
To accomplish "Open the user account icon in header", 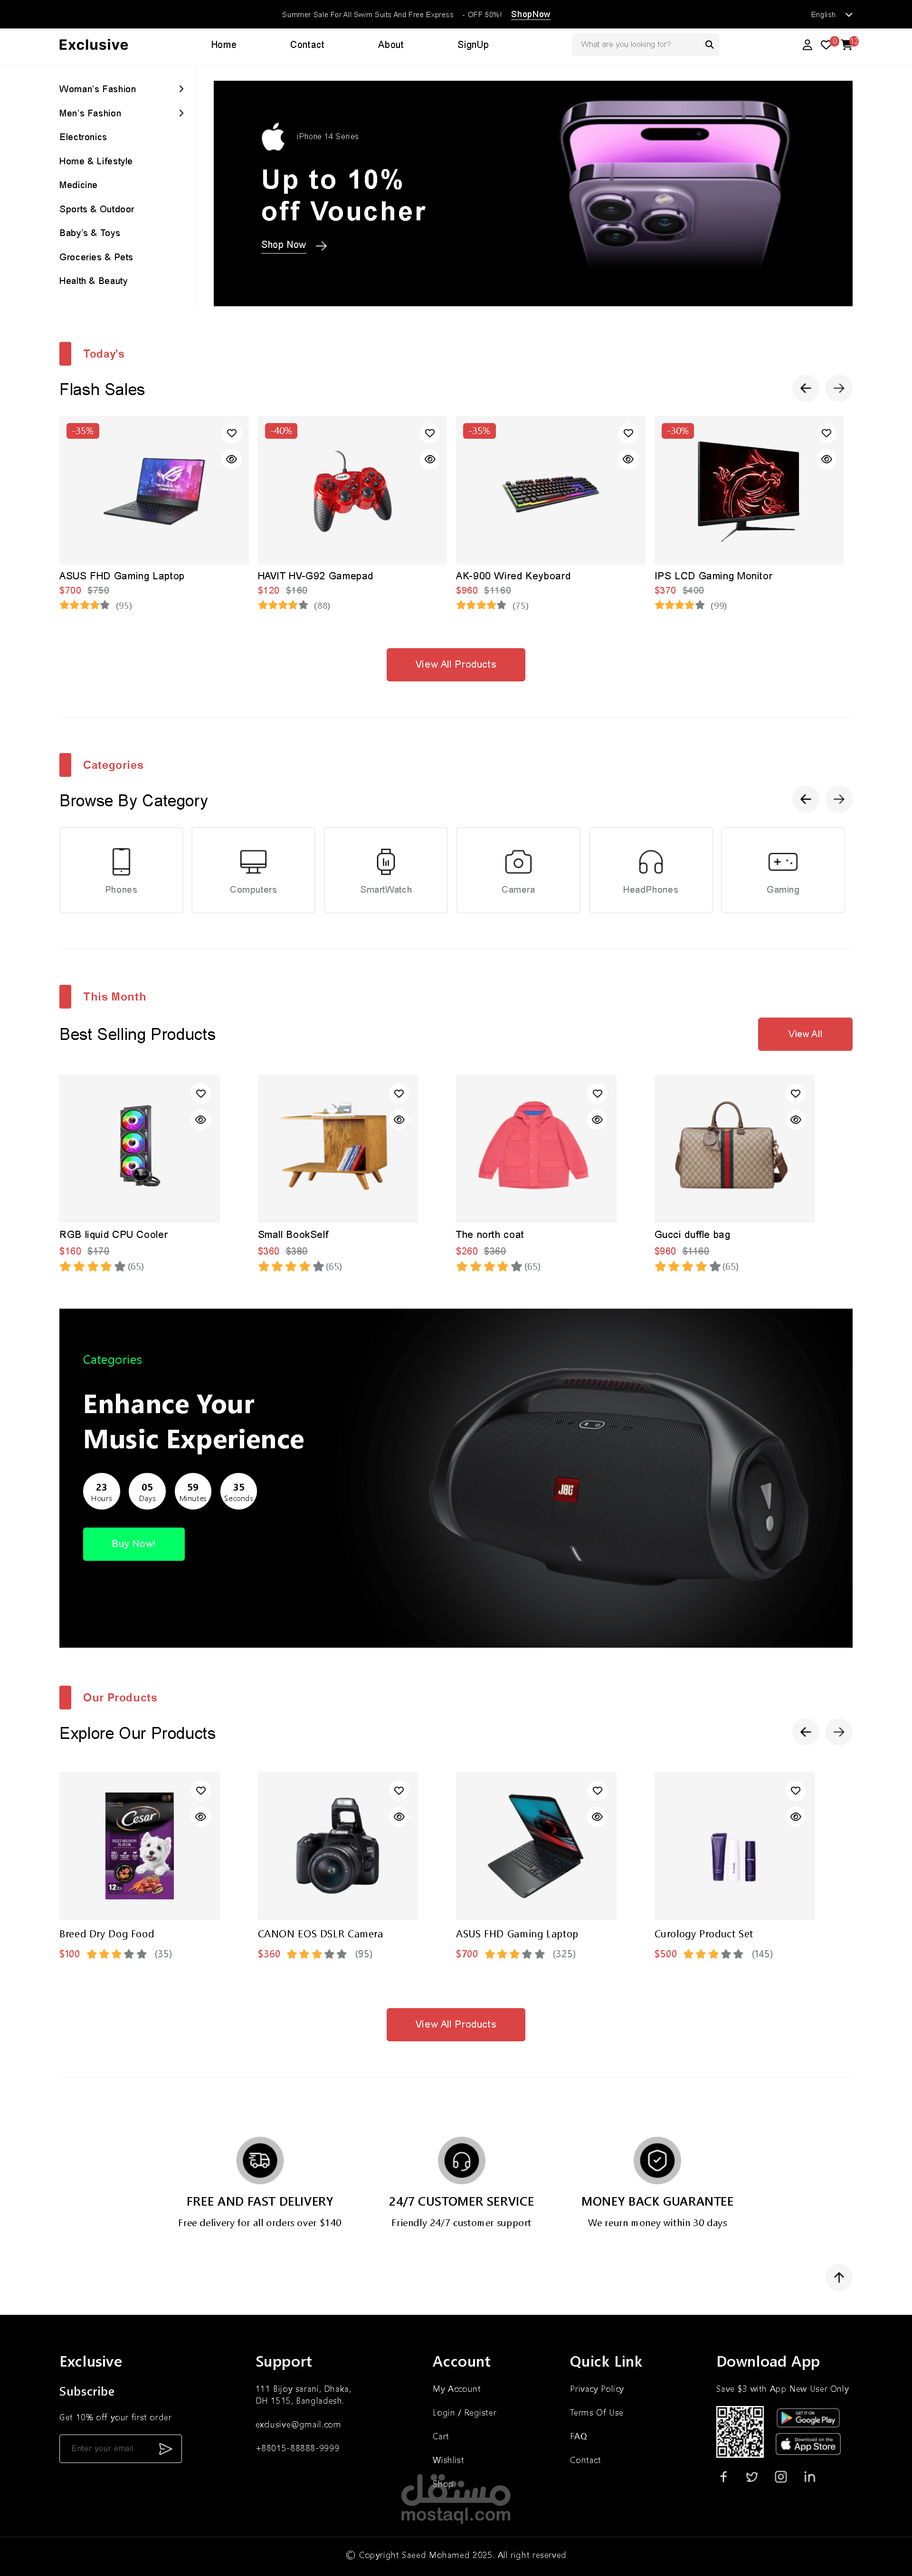I will [x=807, y=45].
